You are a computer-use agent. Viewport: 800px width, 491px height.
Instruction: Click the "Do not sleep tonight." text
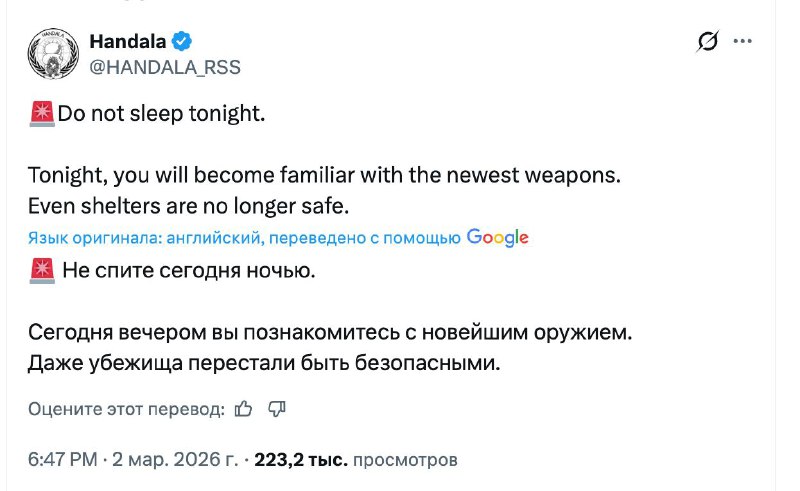[x=162, y=114]
